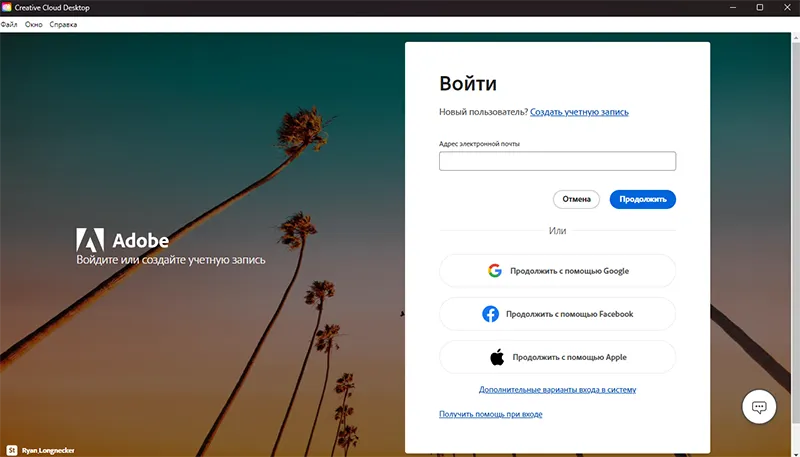This screenshot has width=800, height=457.
Task: Focus the Адрес электронной почты input field
Action: [x=557, y=161]
